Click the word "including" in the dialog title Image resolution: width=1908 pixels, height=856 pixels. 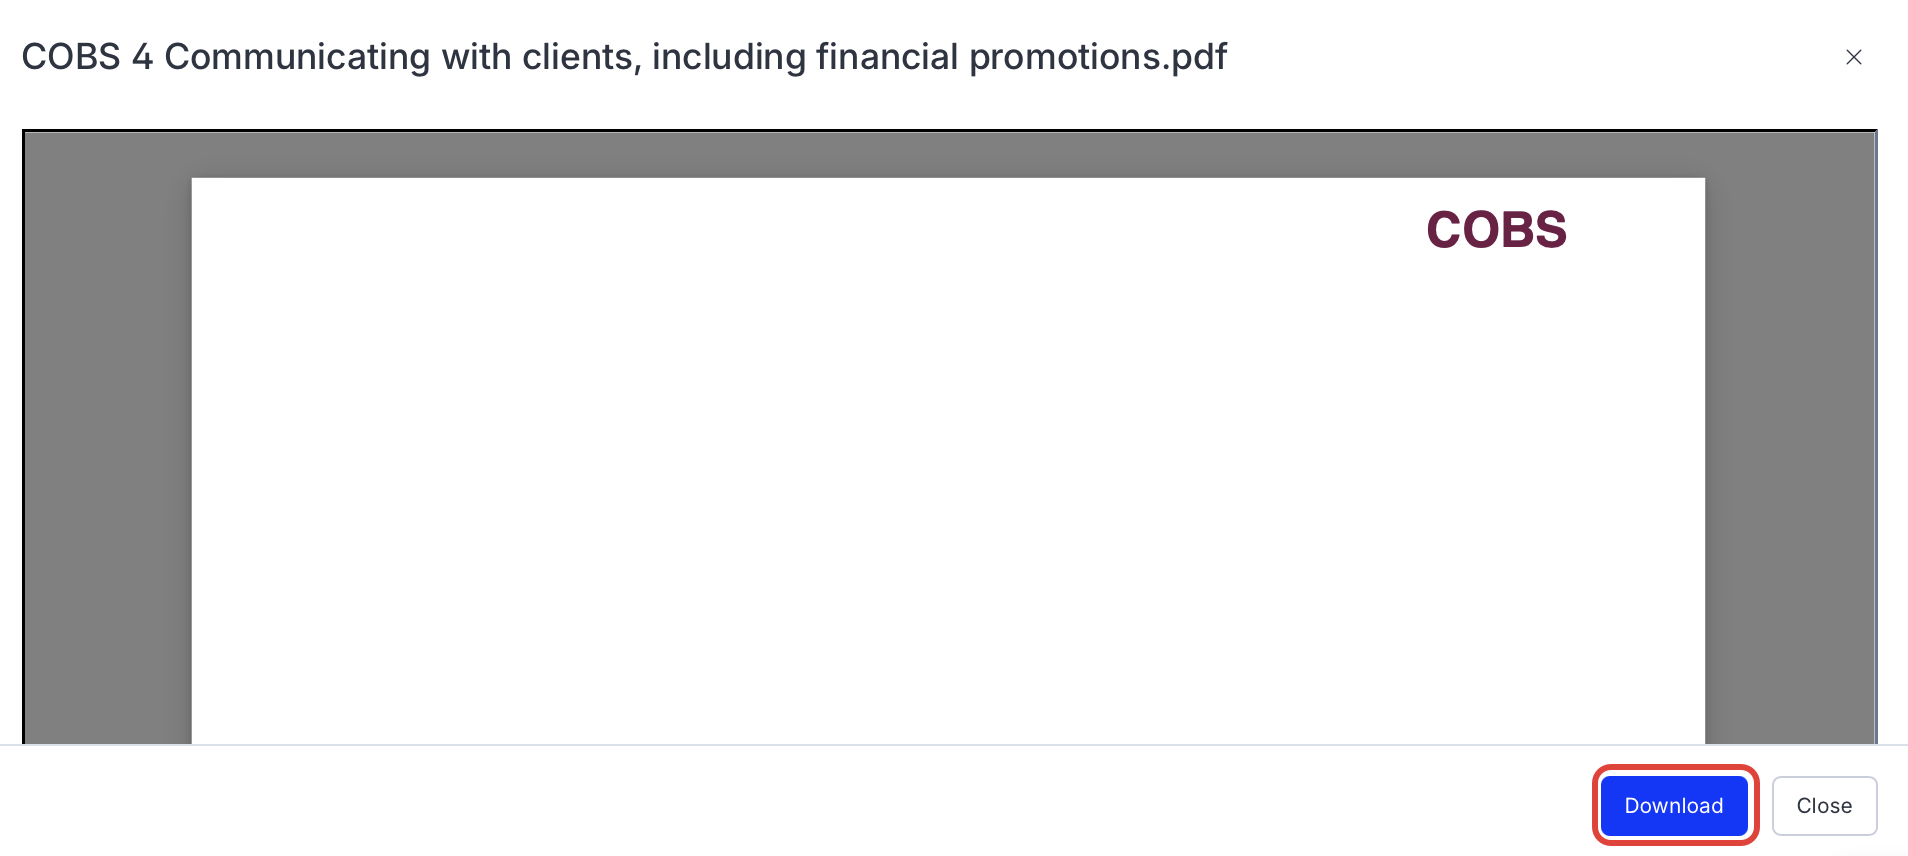[728, 57]
